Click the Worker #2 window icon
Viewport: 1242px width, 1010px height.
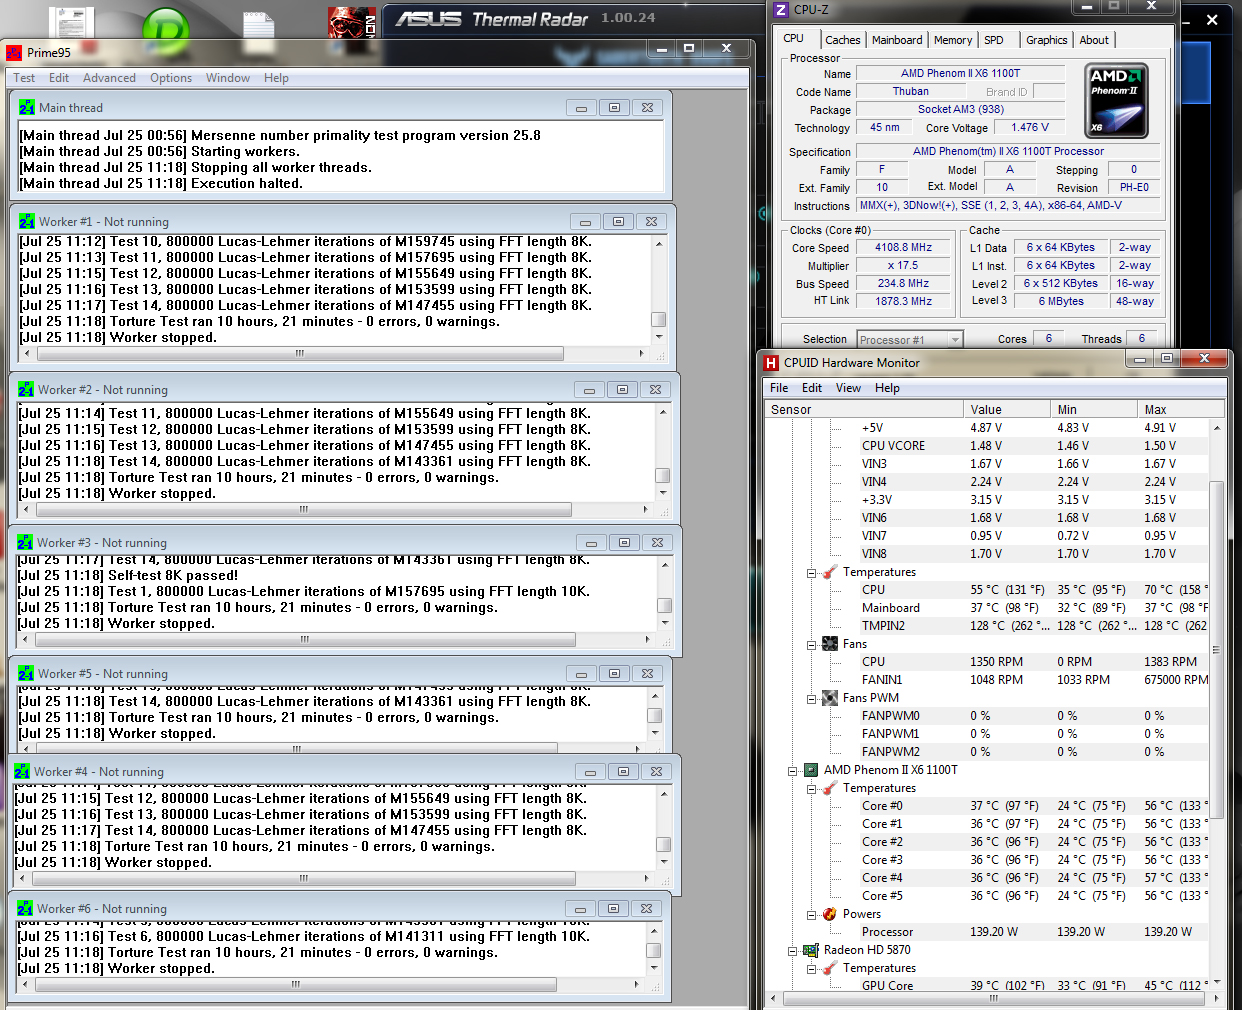pos(26,389)
